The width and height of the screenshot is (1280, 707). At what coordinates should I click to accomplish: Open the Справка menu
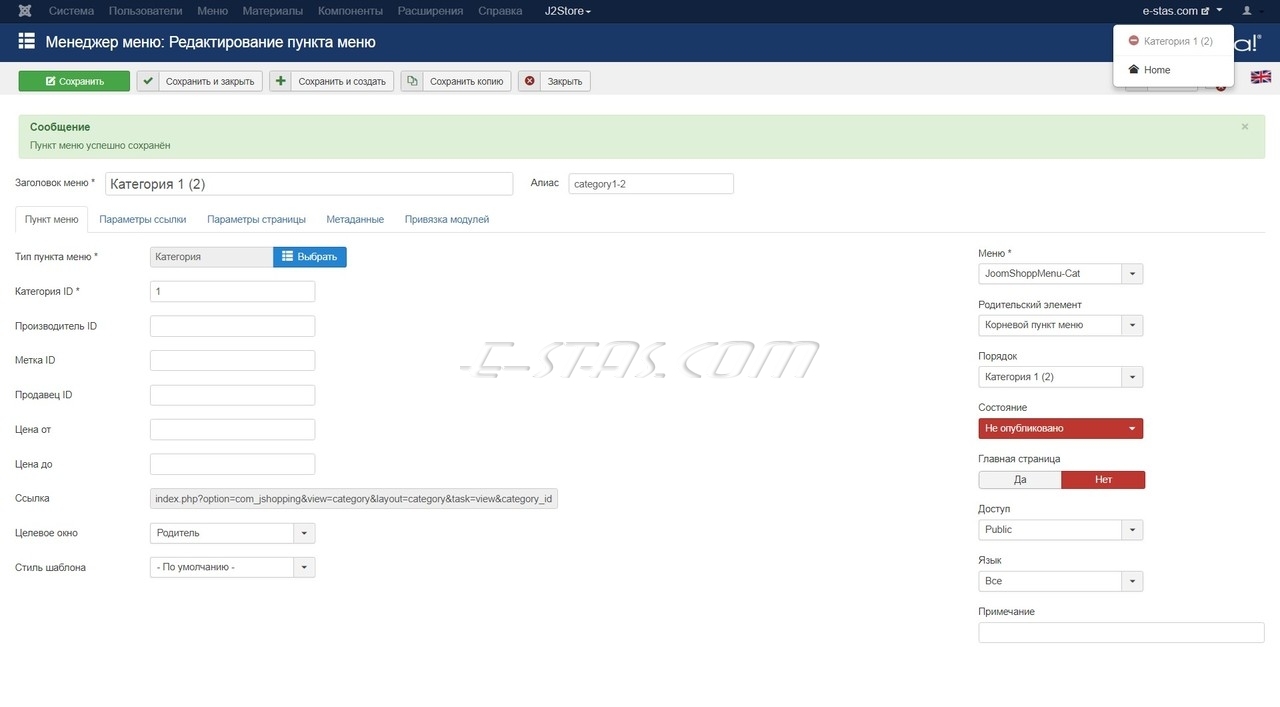pyautogui.click(x=500, y=11)
